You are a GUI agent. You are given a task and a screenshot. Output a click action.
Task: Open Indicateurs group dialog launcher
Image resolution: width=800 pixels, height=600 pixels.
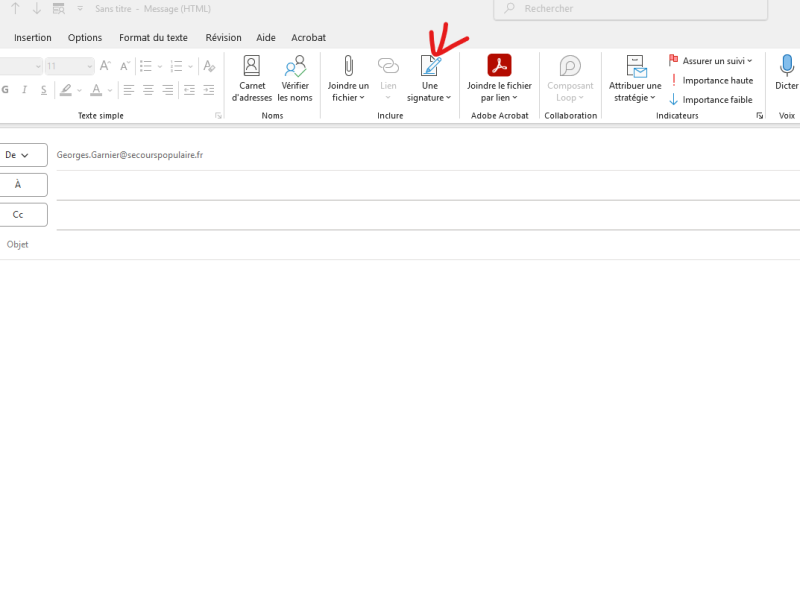[x=759, y=116]
